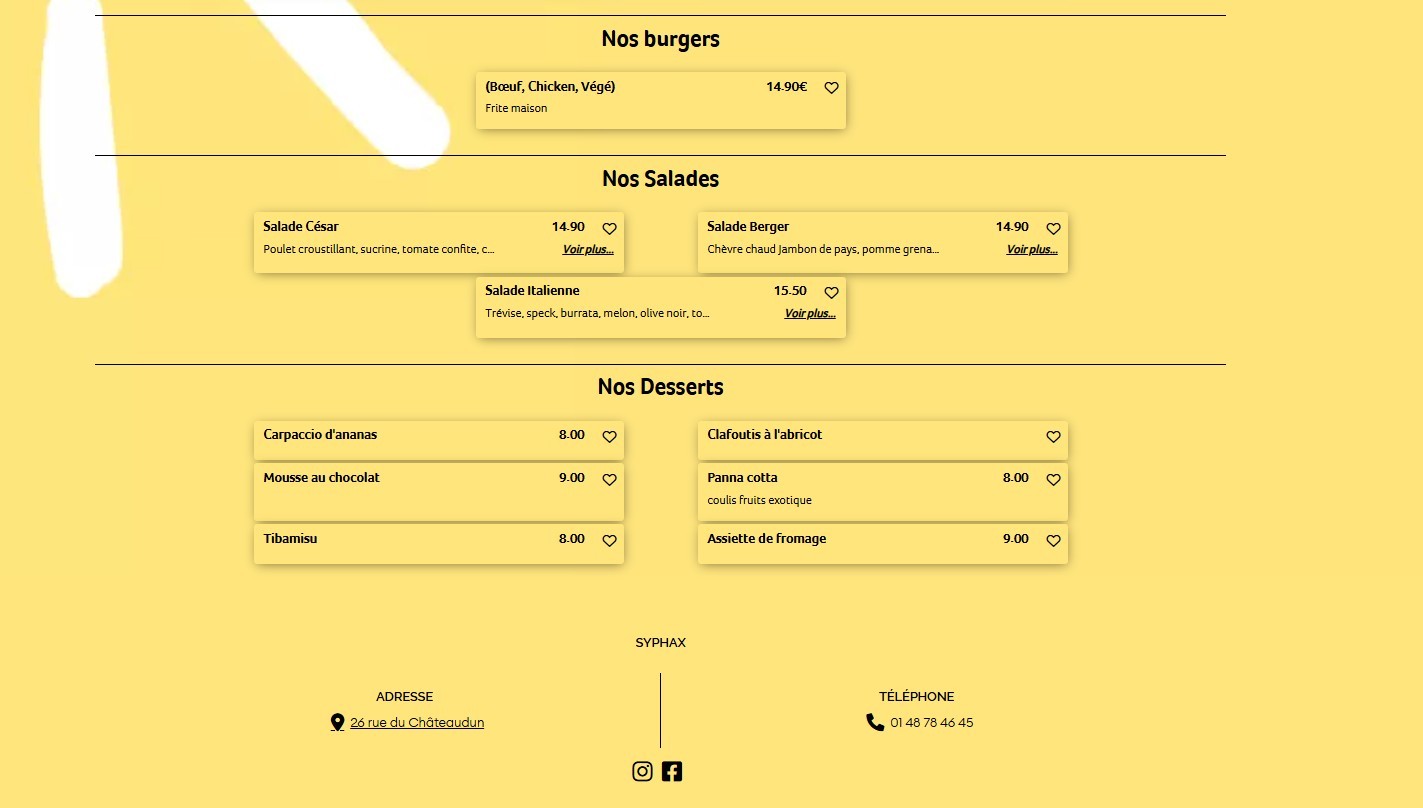The width and height of the screenshot is (1423, 808).
Task: Click the Trévise, speck, burrata description
Action: coord(597,314)
